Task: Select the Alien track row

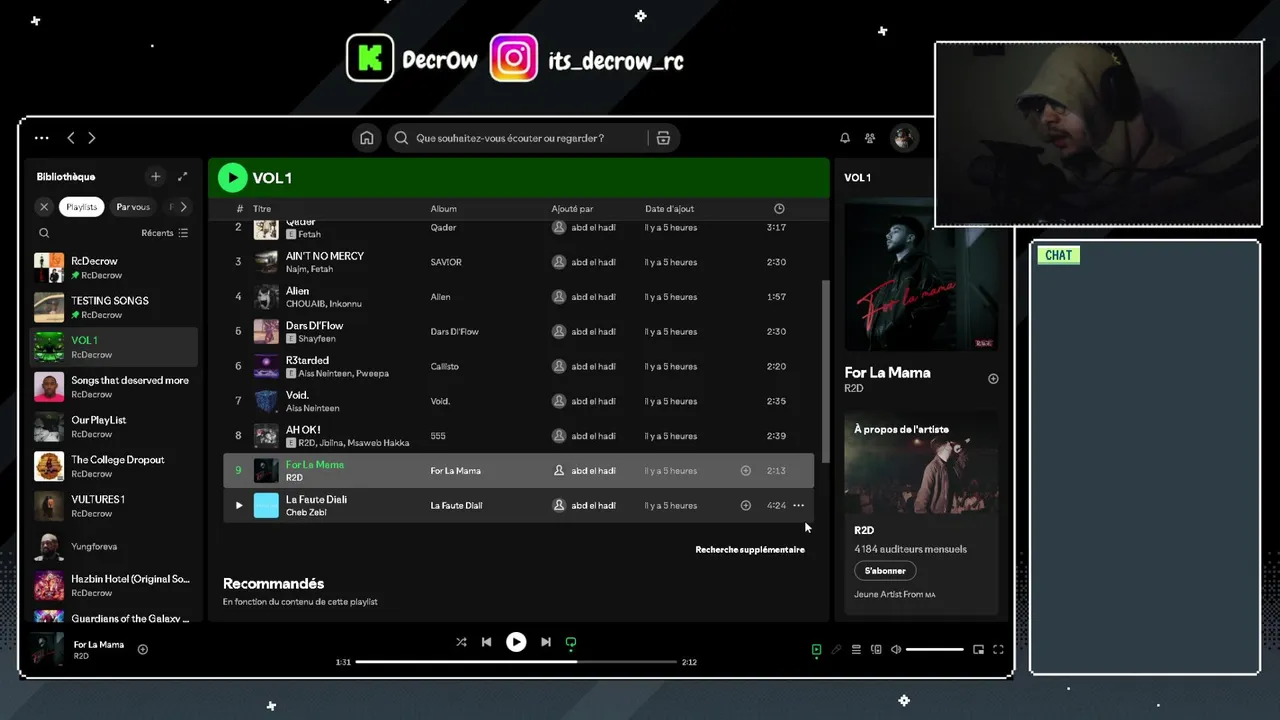Action: pyautogui.click(x=518, y=297)
